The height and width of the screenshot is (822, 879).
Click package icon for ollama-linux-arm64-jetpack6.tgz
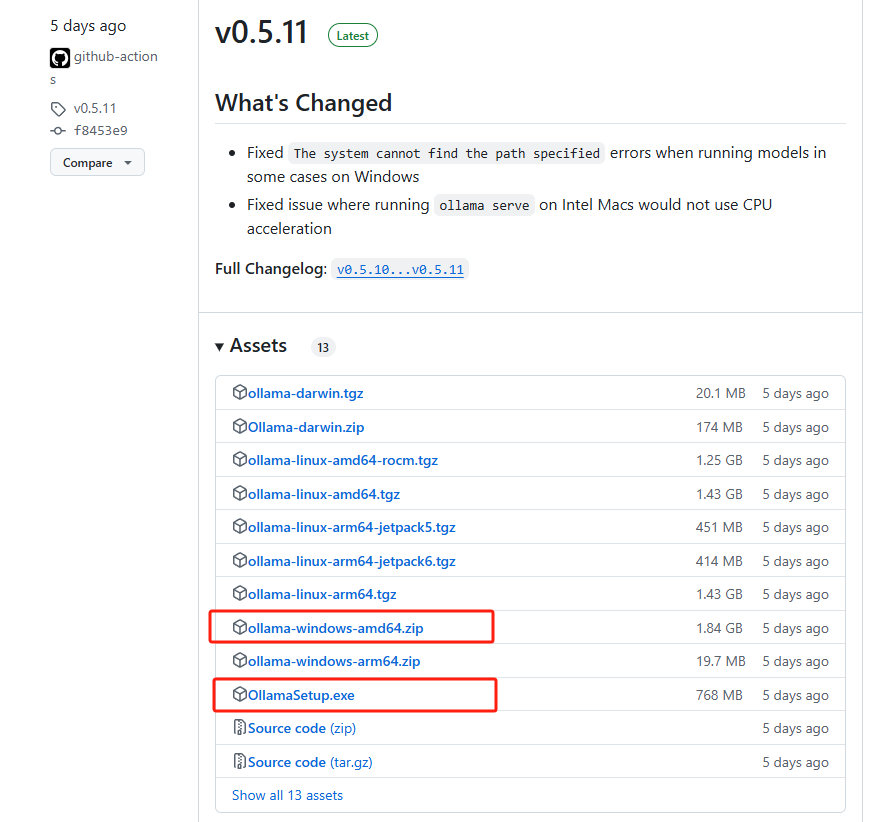(239, 560)
